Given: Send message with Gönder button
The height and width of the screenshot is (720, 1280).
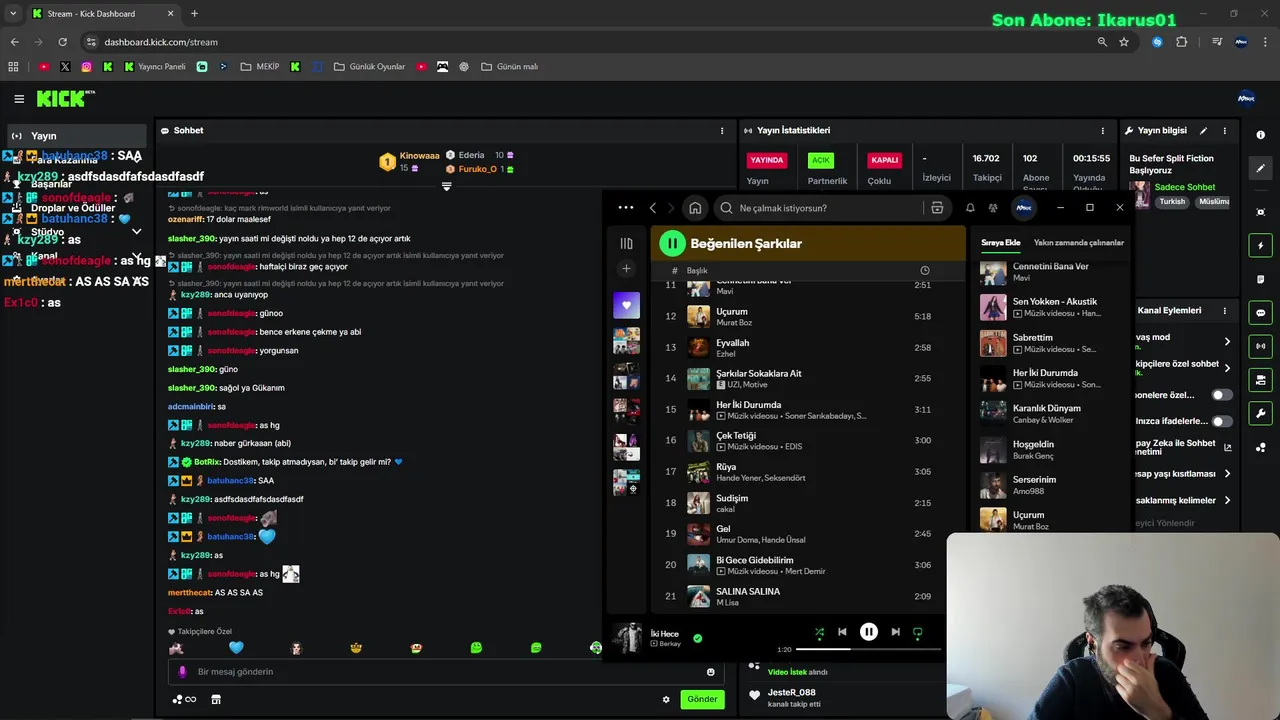Looking at the screenshot, I should [702, 699].
